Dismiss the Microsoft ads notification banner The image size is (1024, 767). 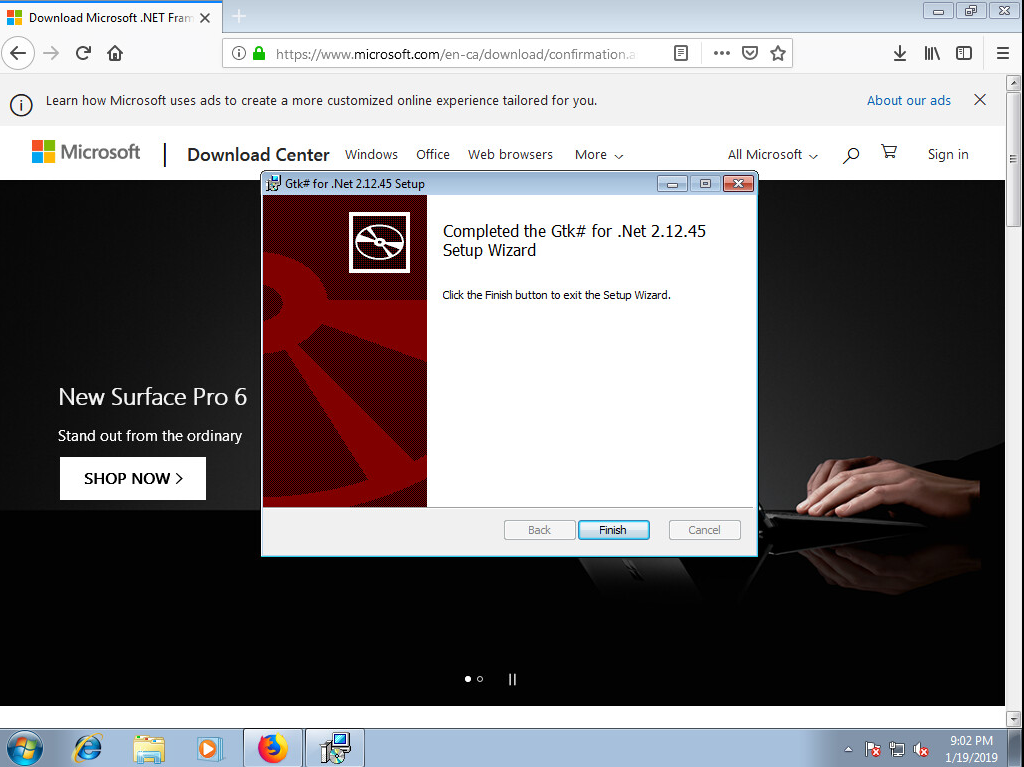[980, 100]
